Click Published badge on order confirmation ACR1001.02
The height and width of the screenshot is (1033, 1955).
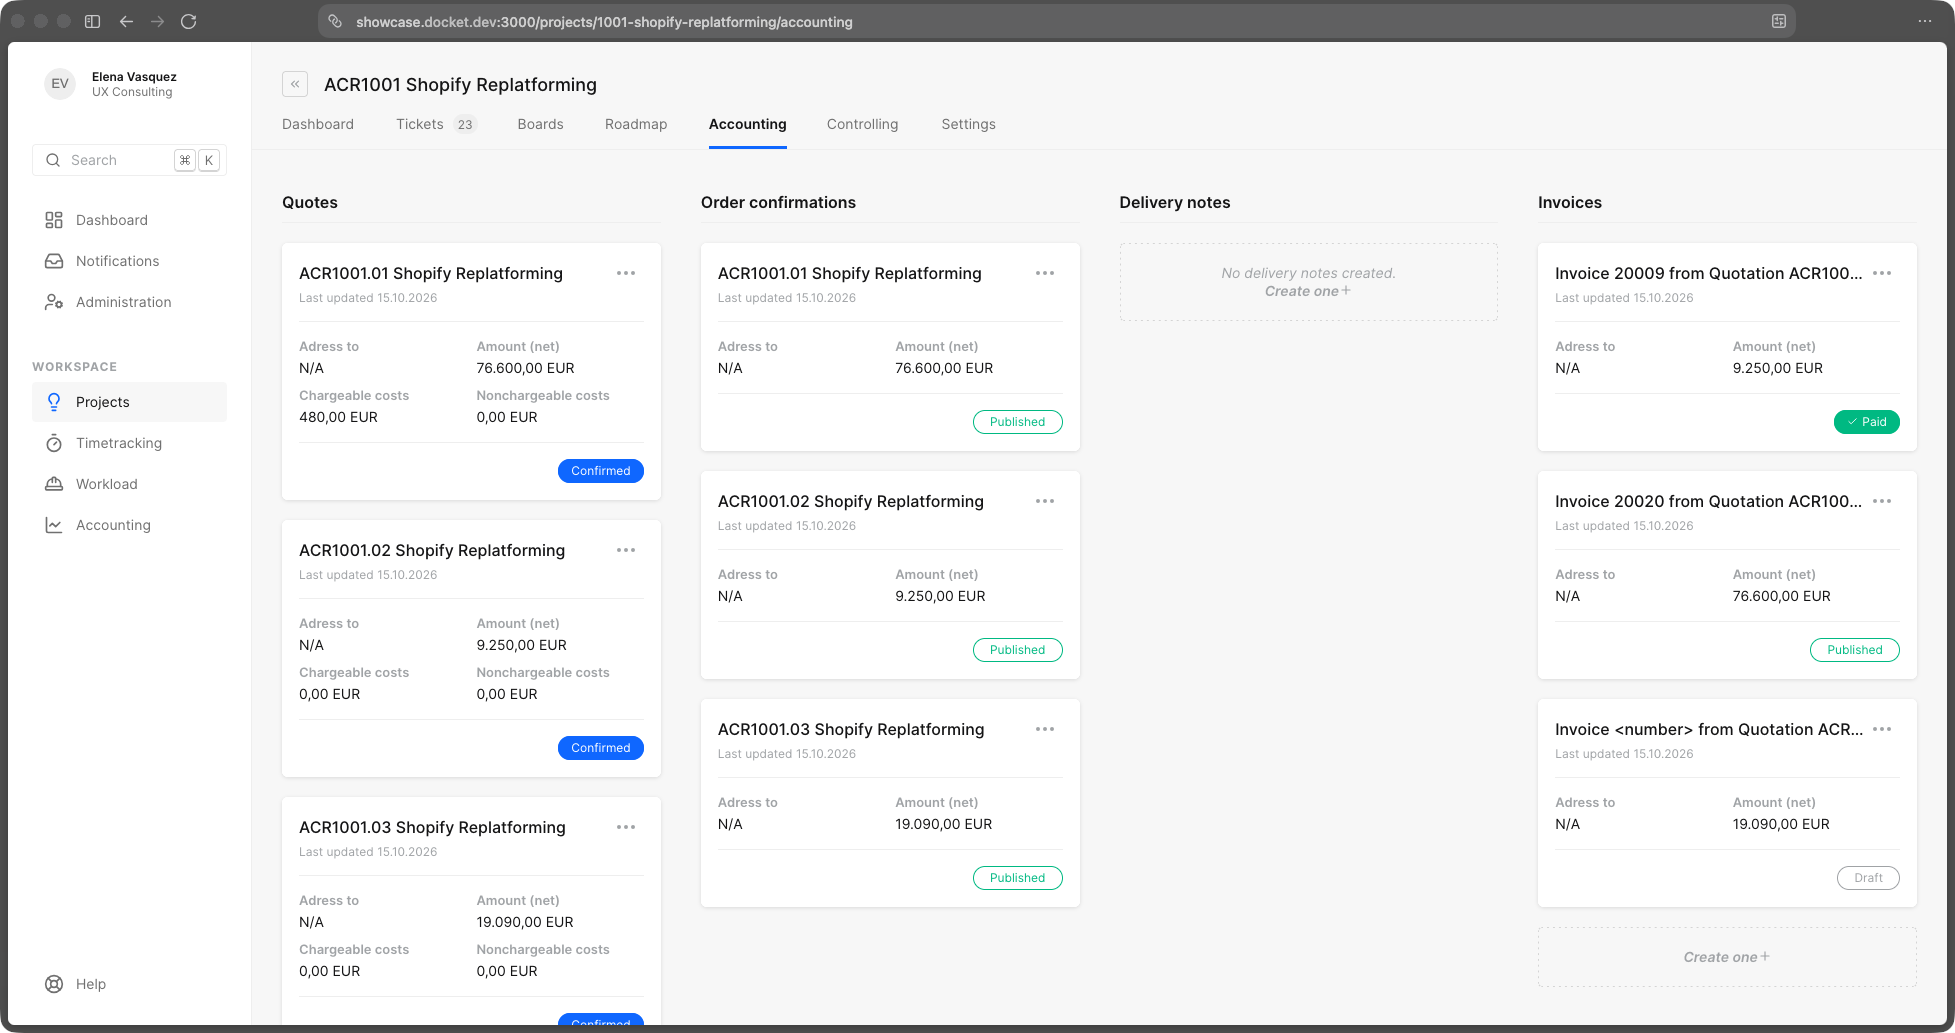[1018, 650]
